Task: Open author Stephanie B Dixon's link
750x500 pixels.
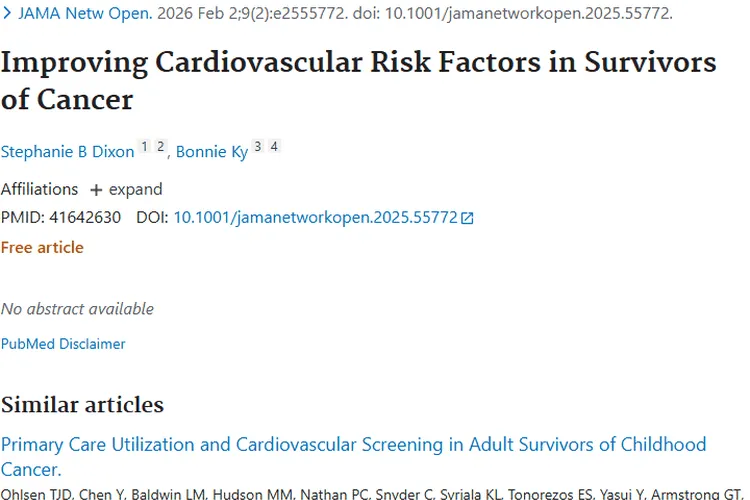Action: point(67,152)
